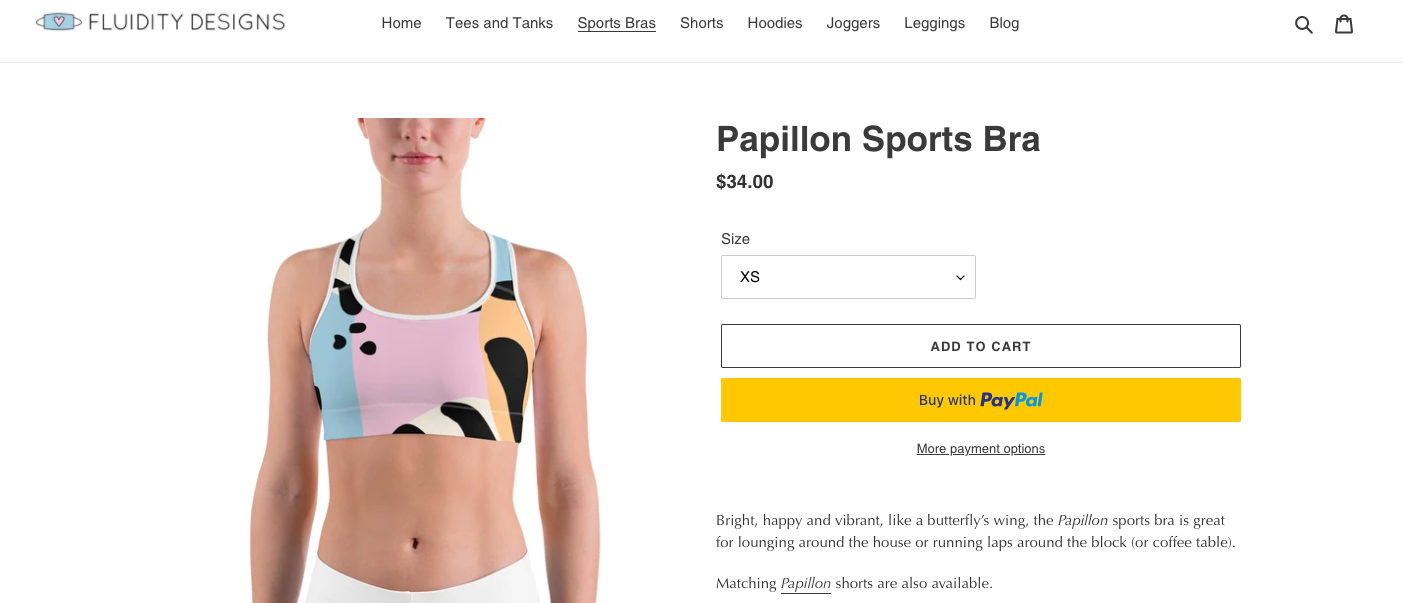Open the Hoodies category
The height and width of the screenshot is (603, 1403).
pos(774,23)
